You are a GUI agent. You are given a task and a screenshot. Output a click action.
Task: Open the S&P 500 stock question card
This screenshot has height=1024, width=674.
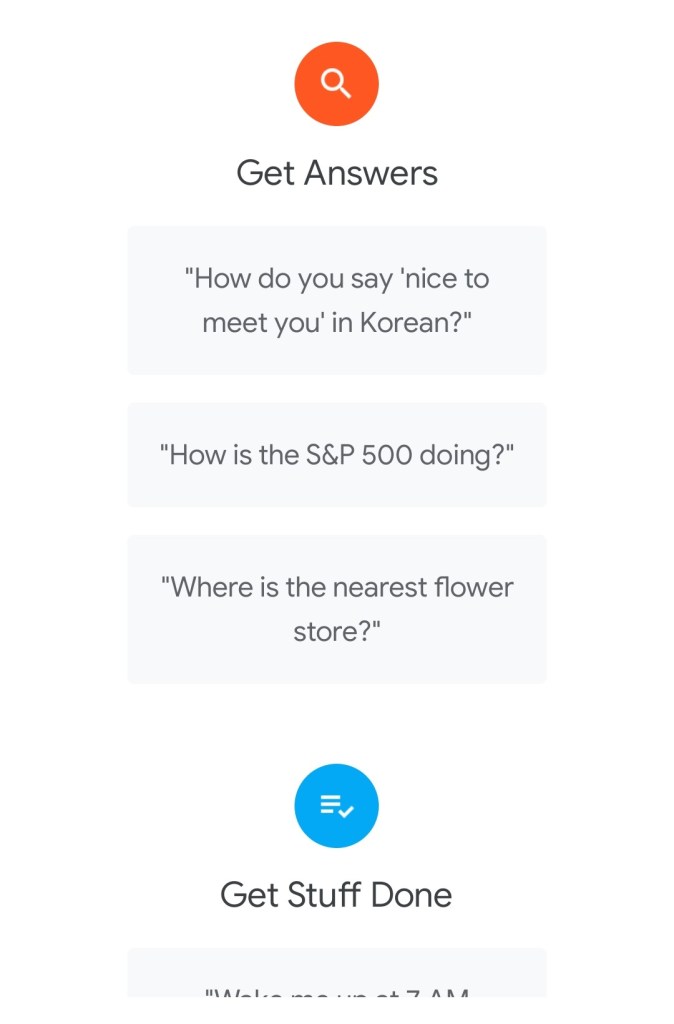click(x=336, y=455)
